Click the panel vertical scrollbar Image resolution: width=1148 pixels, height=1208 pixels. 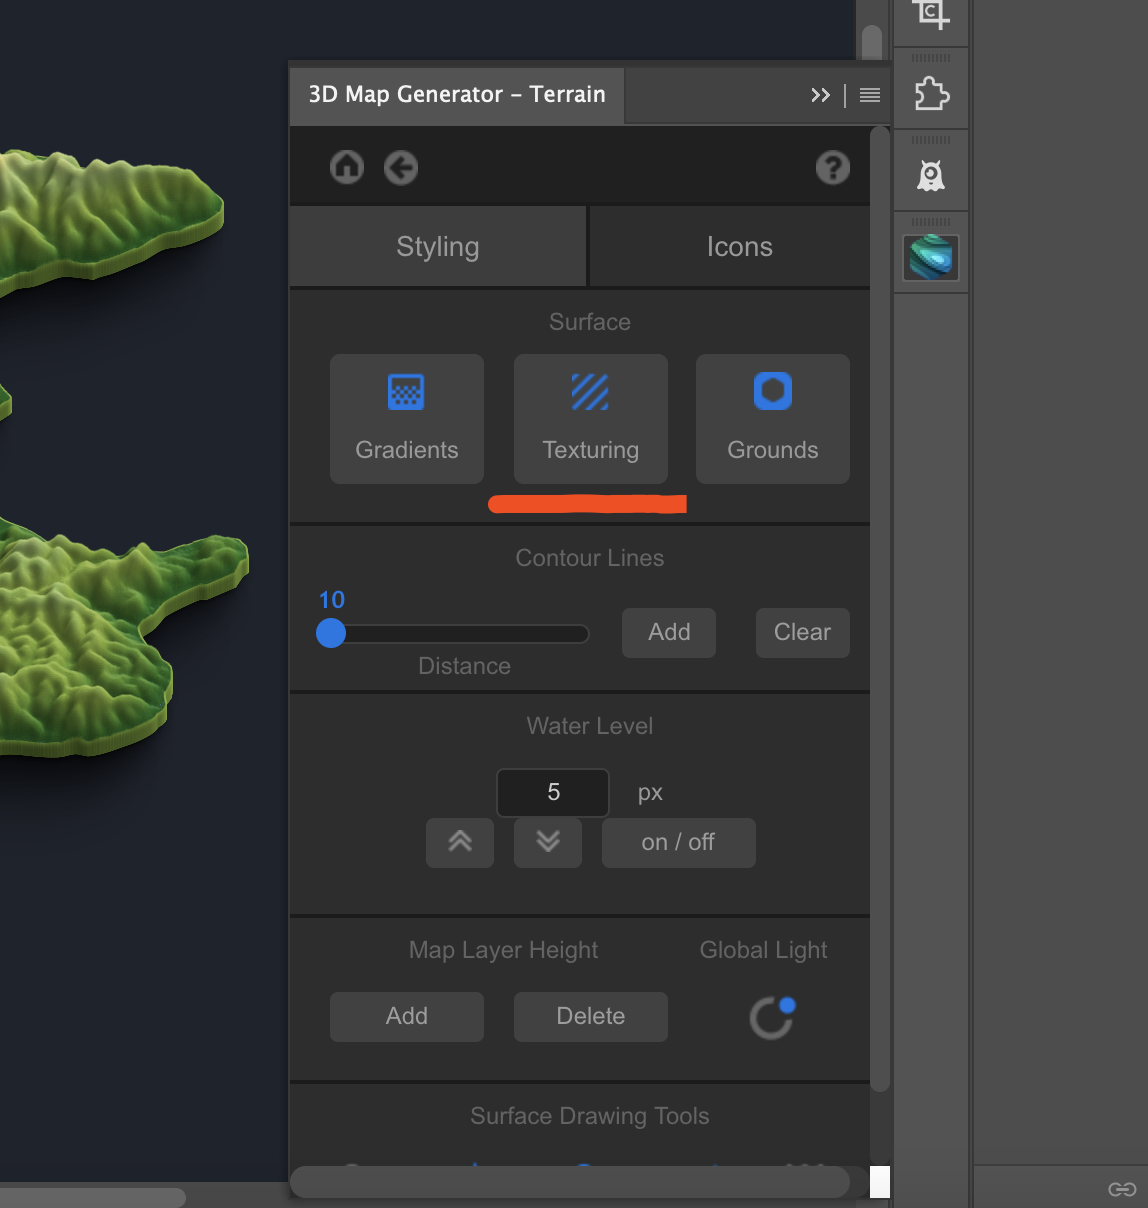tap(879, 609)
